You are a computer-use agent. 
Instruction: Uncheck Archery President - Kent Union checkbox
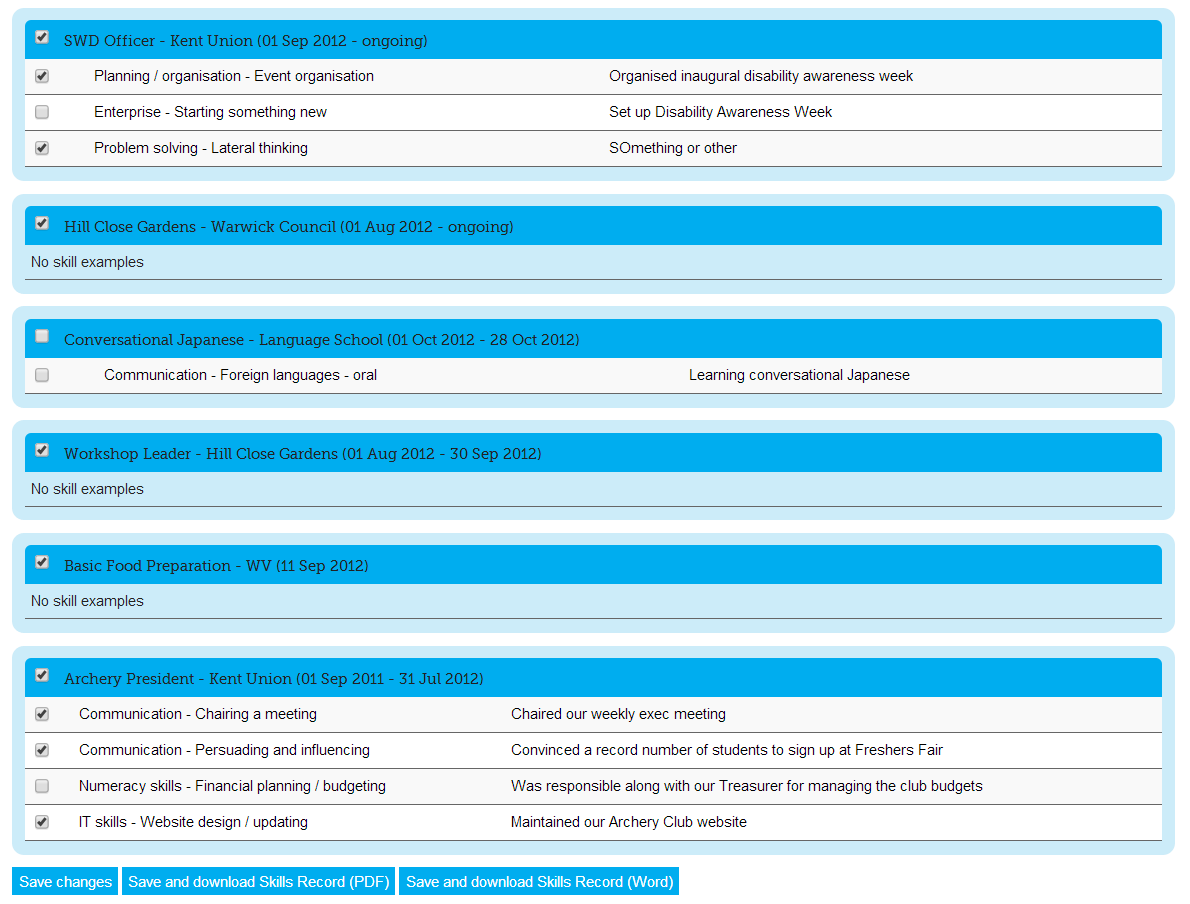42,676
